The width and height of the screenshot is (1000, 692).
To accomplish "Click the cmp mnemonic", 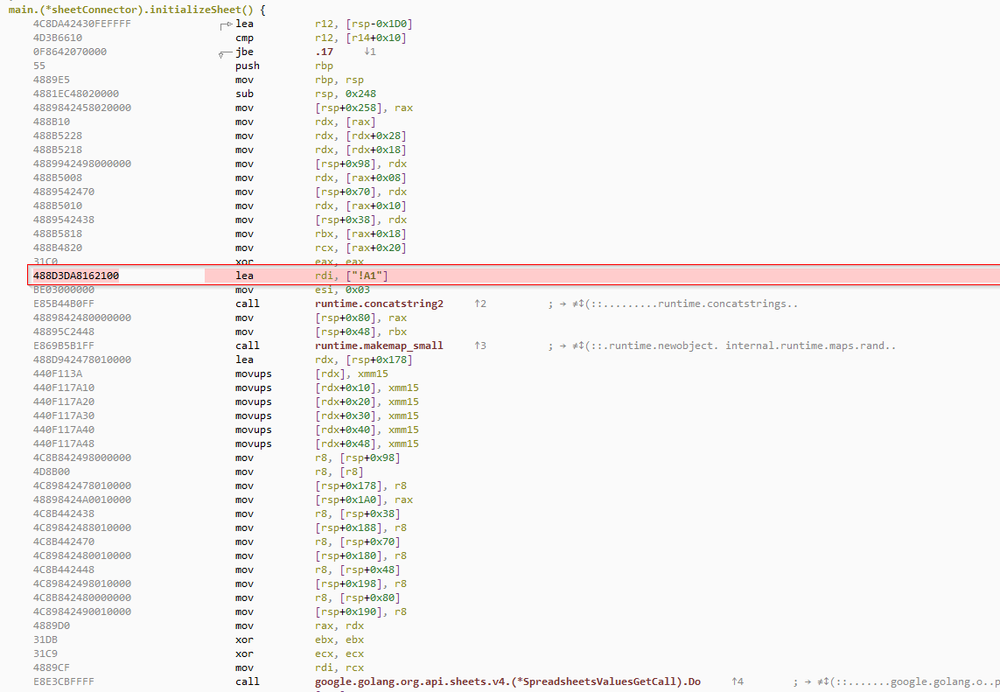I will (x=244, y=38).
